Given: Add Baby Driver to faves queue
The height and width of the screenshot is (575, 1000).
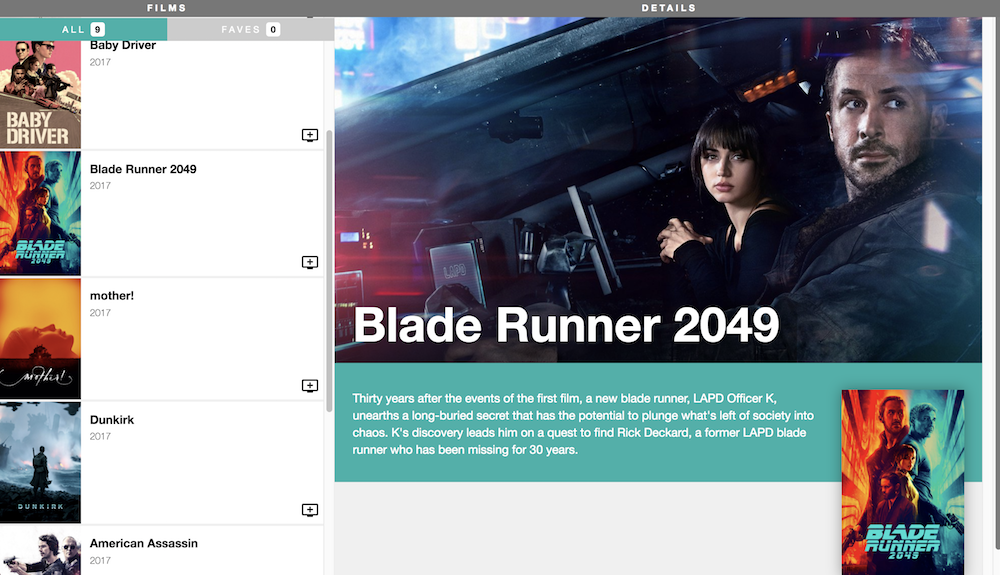Looking at the screenshot, I should [x=310, y=135].
